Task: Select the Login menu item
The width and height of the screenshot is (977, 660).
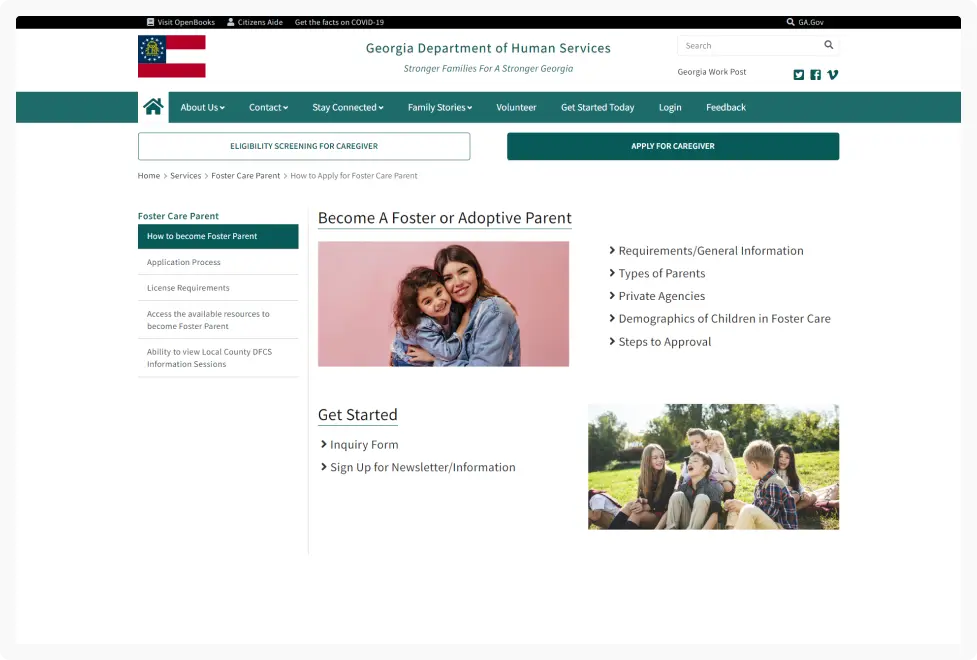Action: click(x=670, y=108)
